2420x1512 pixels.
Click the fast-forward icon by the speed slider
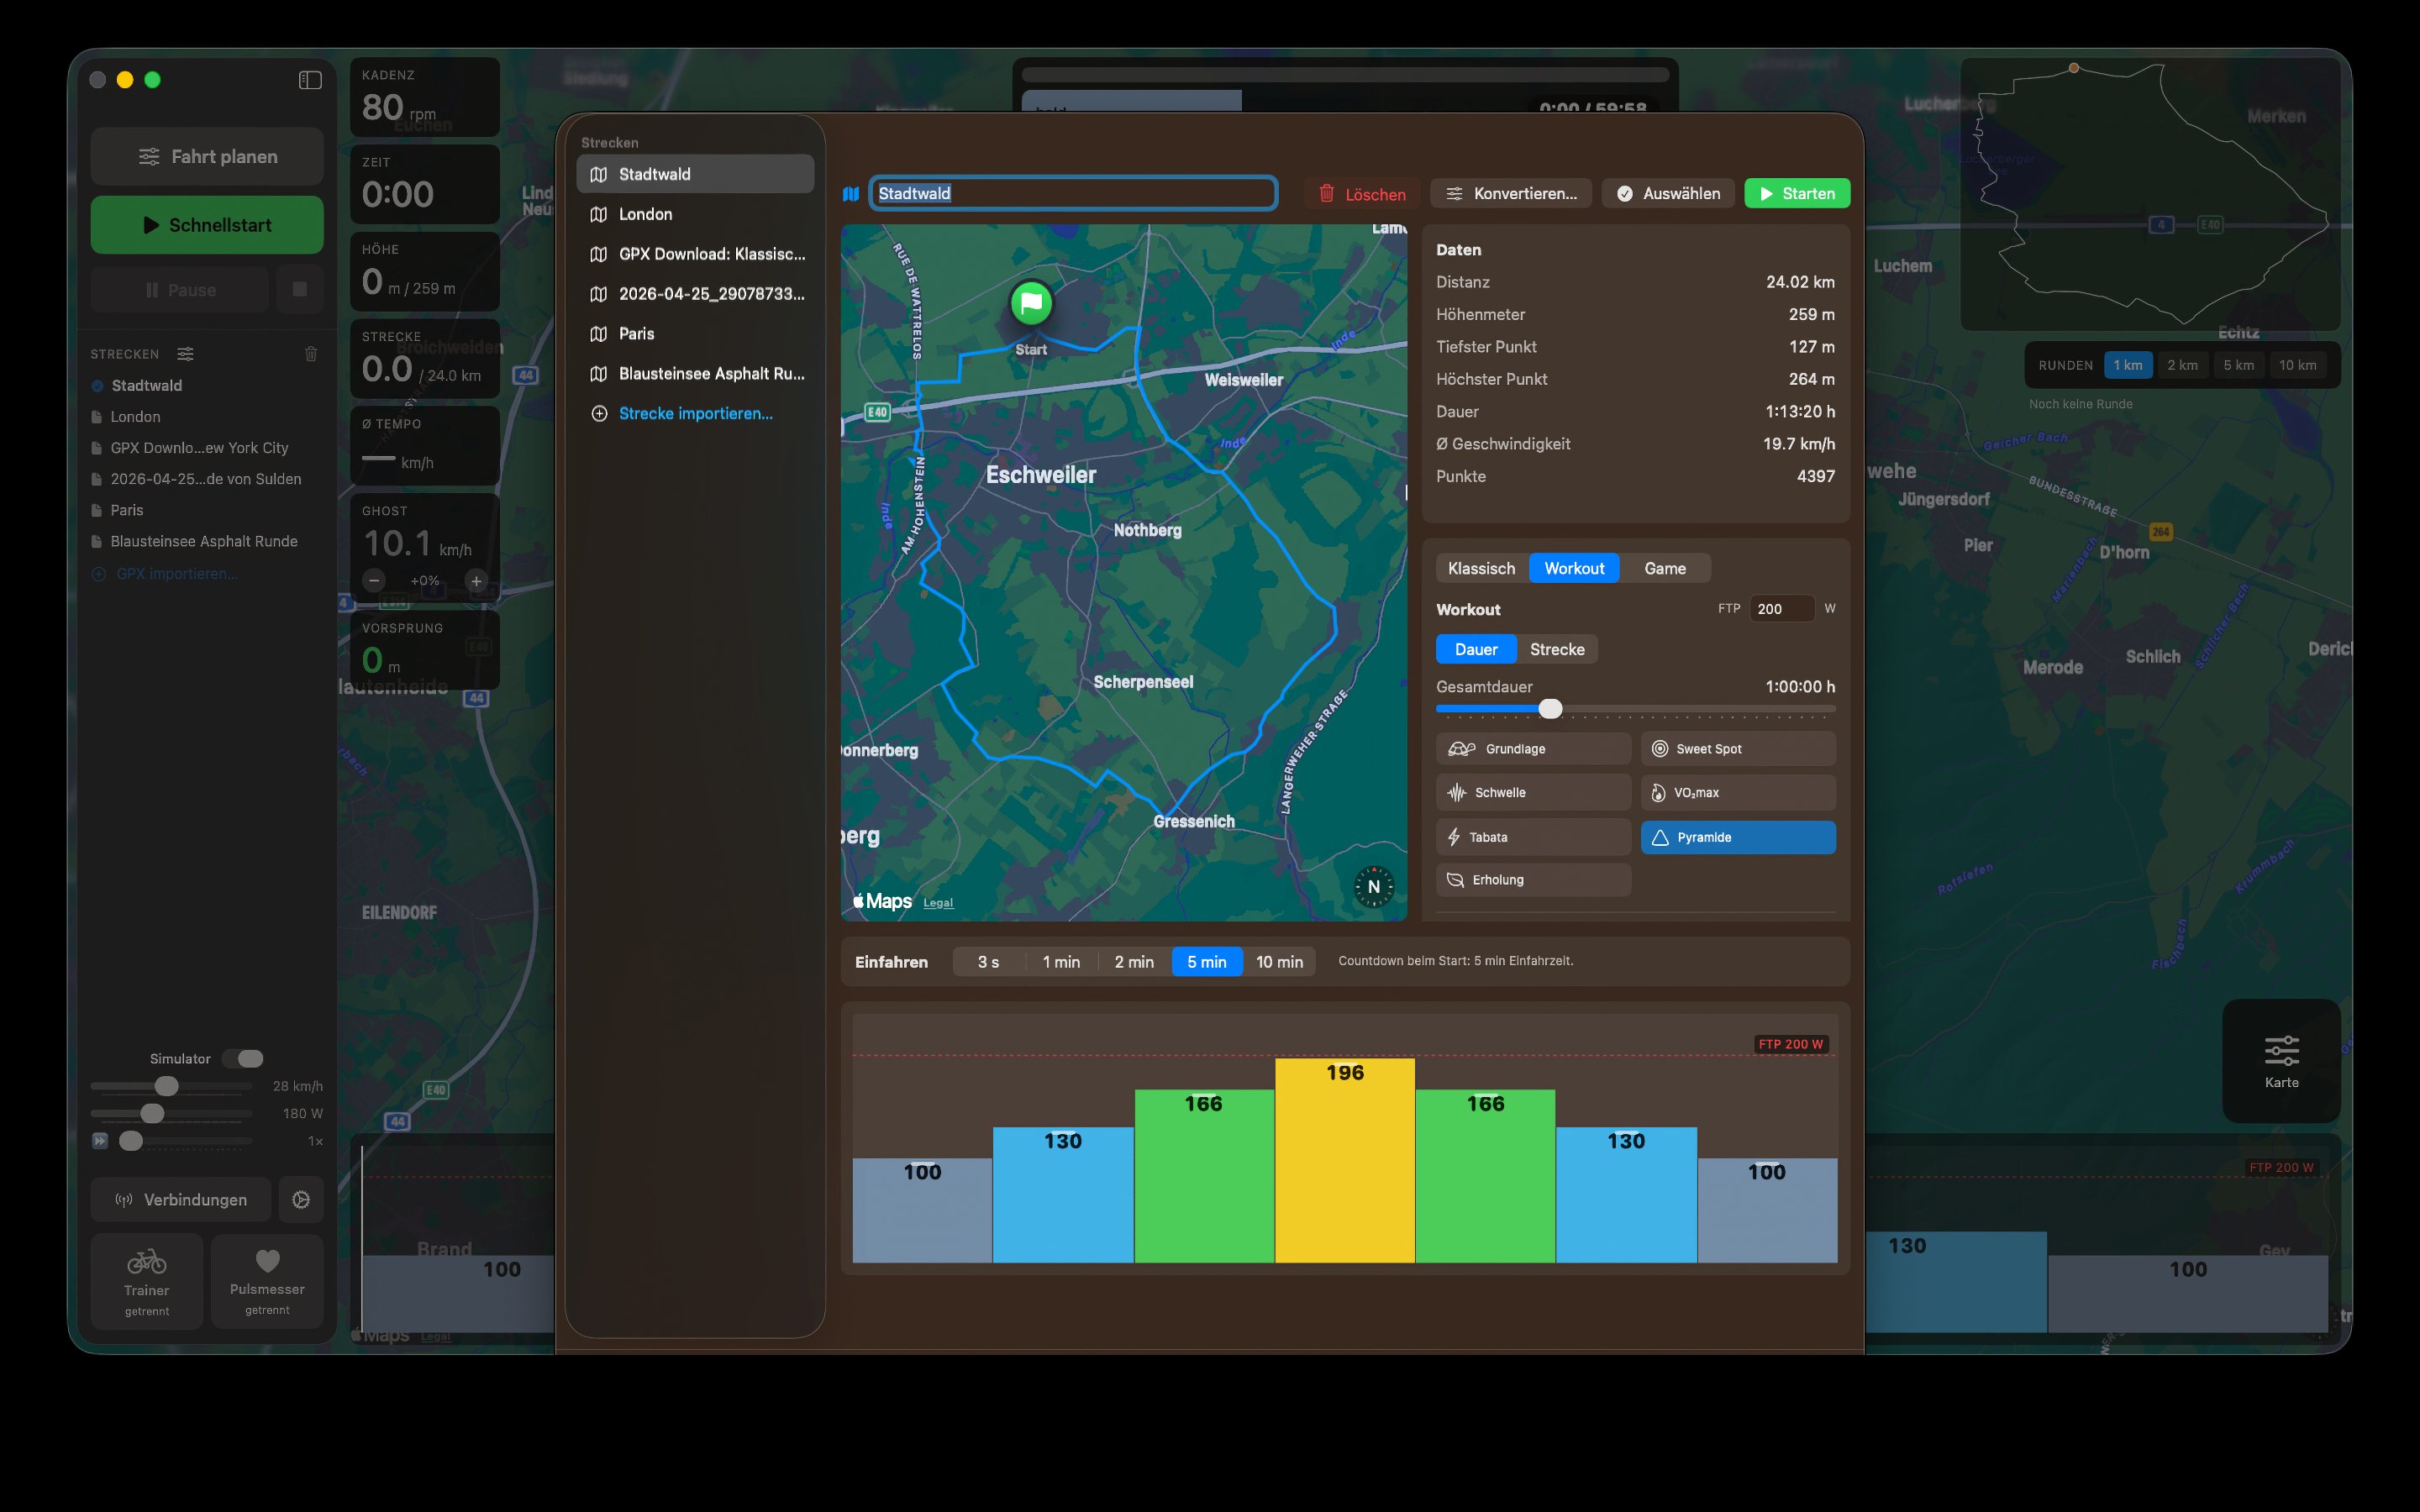tap(100, 1141)
